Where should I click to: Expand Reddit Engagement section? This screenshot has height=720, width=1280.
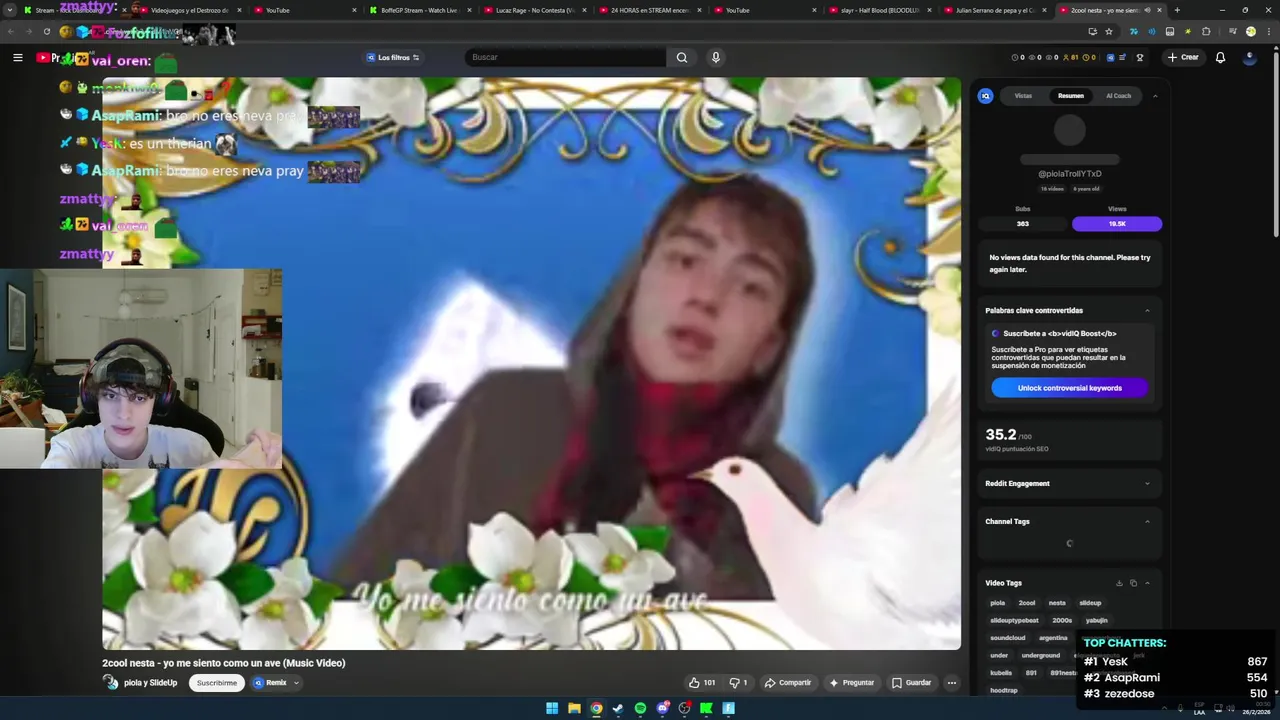click(1147, 484)
